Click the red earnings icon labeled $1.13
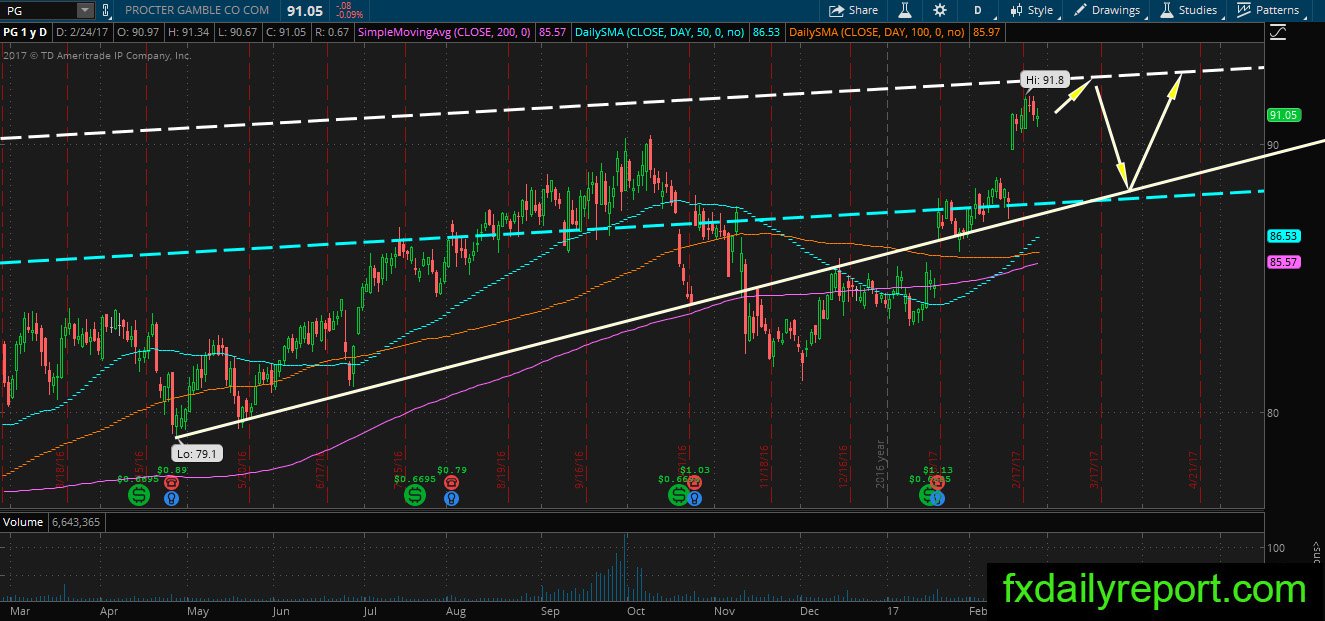 [939, 482]
